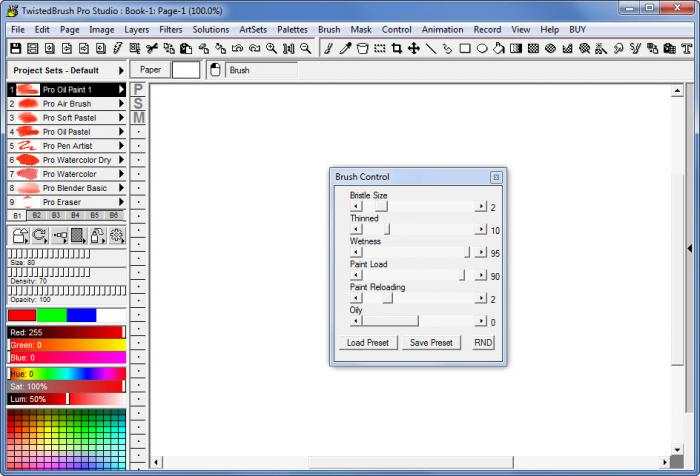The image size is (700, 476).
Task: Select the dashed rectangle selection tool
Action: 379,48
